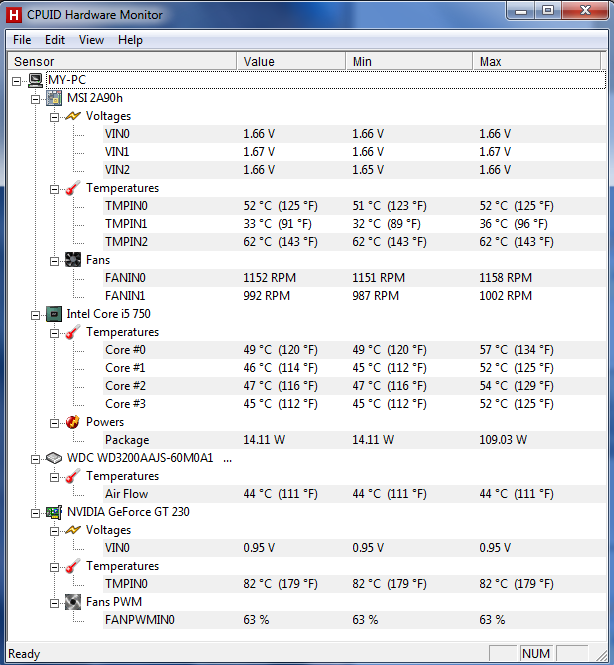Select the TMPIN2 temperature row
This screenshot has width=614, height=665.
(354, 242)
